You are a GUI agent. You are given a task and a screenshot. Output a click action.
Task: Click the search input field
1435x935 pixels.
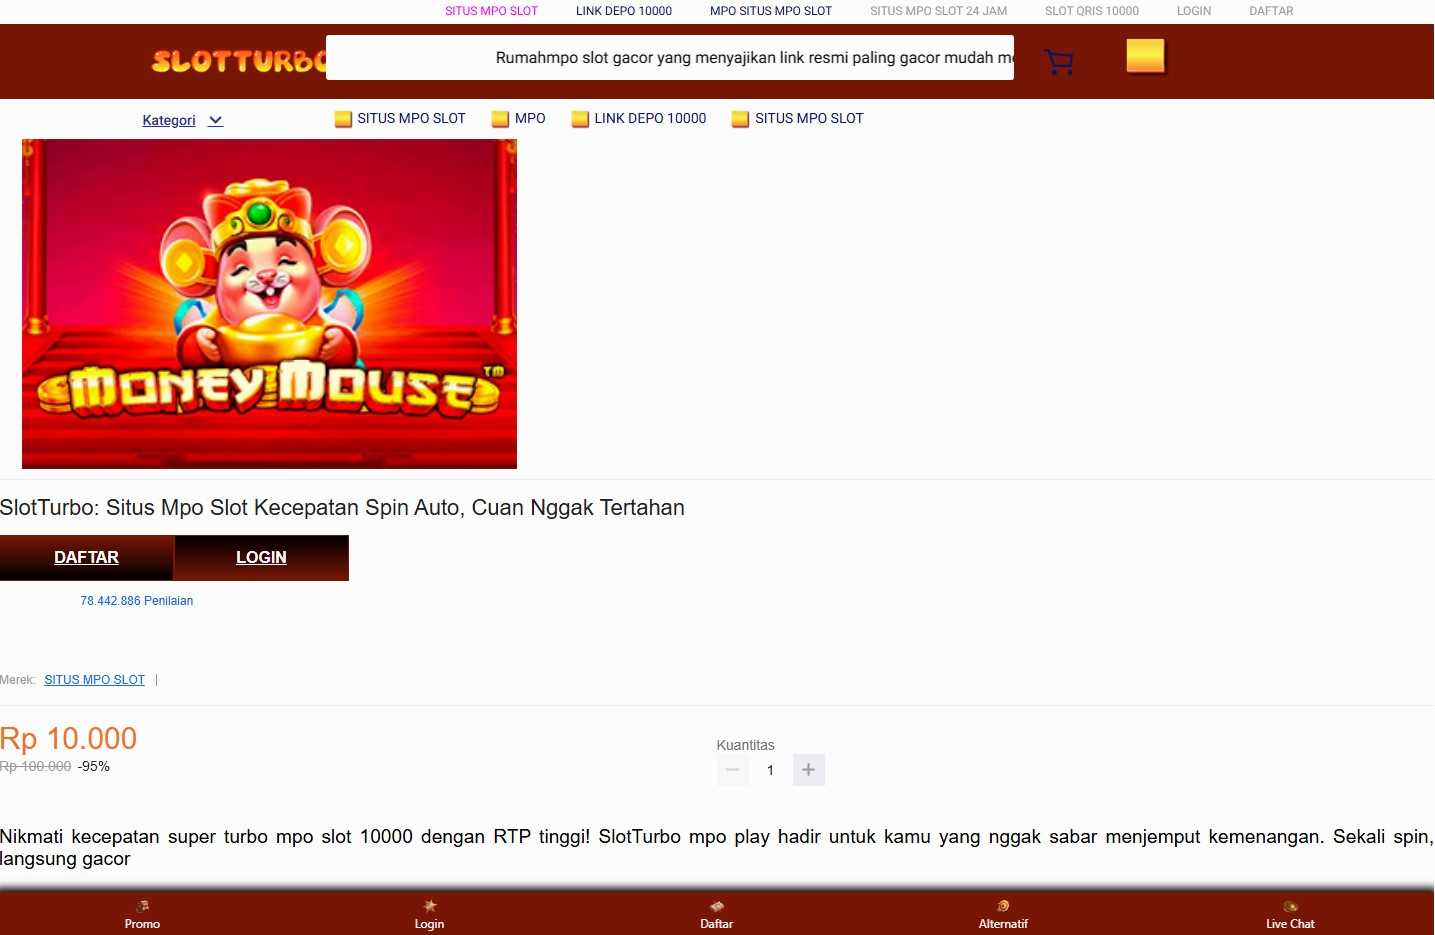(x=670, y=57)
